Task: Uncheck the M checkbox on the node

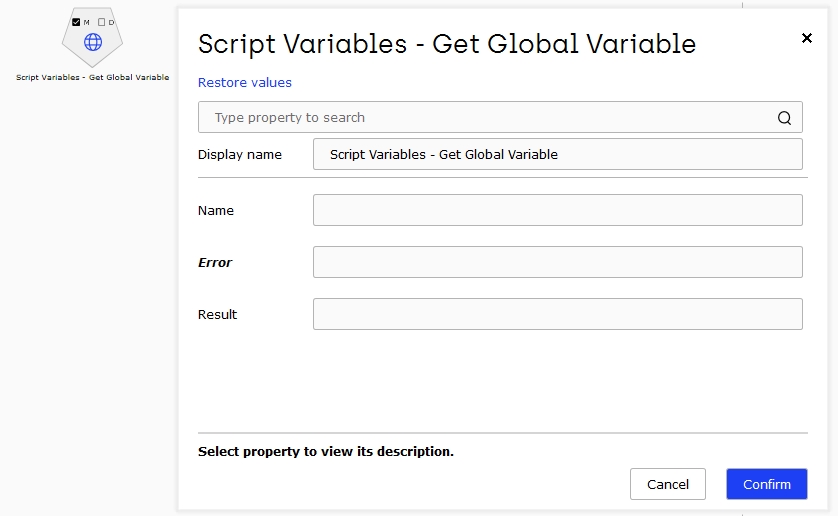Action: click(x=76, y=22)
